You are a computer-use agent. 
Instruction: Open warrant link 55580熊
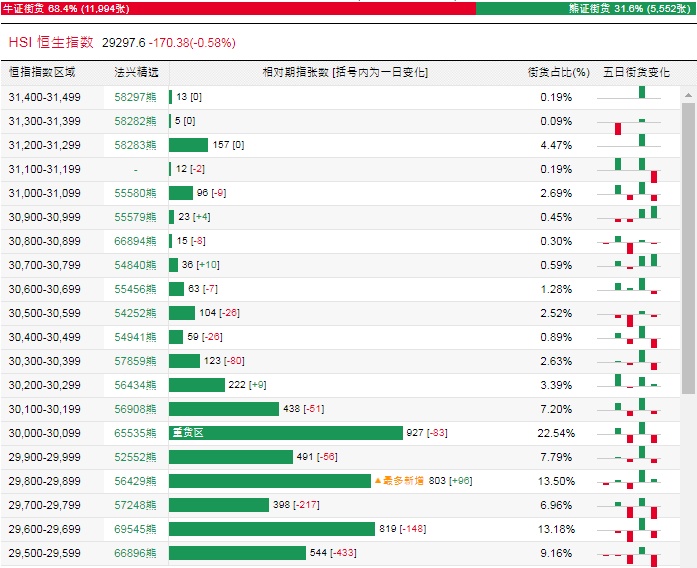click(x=135, y=193)
